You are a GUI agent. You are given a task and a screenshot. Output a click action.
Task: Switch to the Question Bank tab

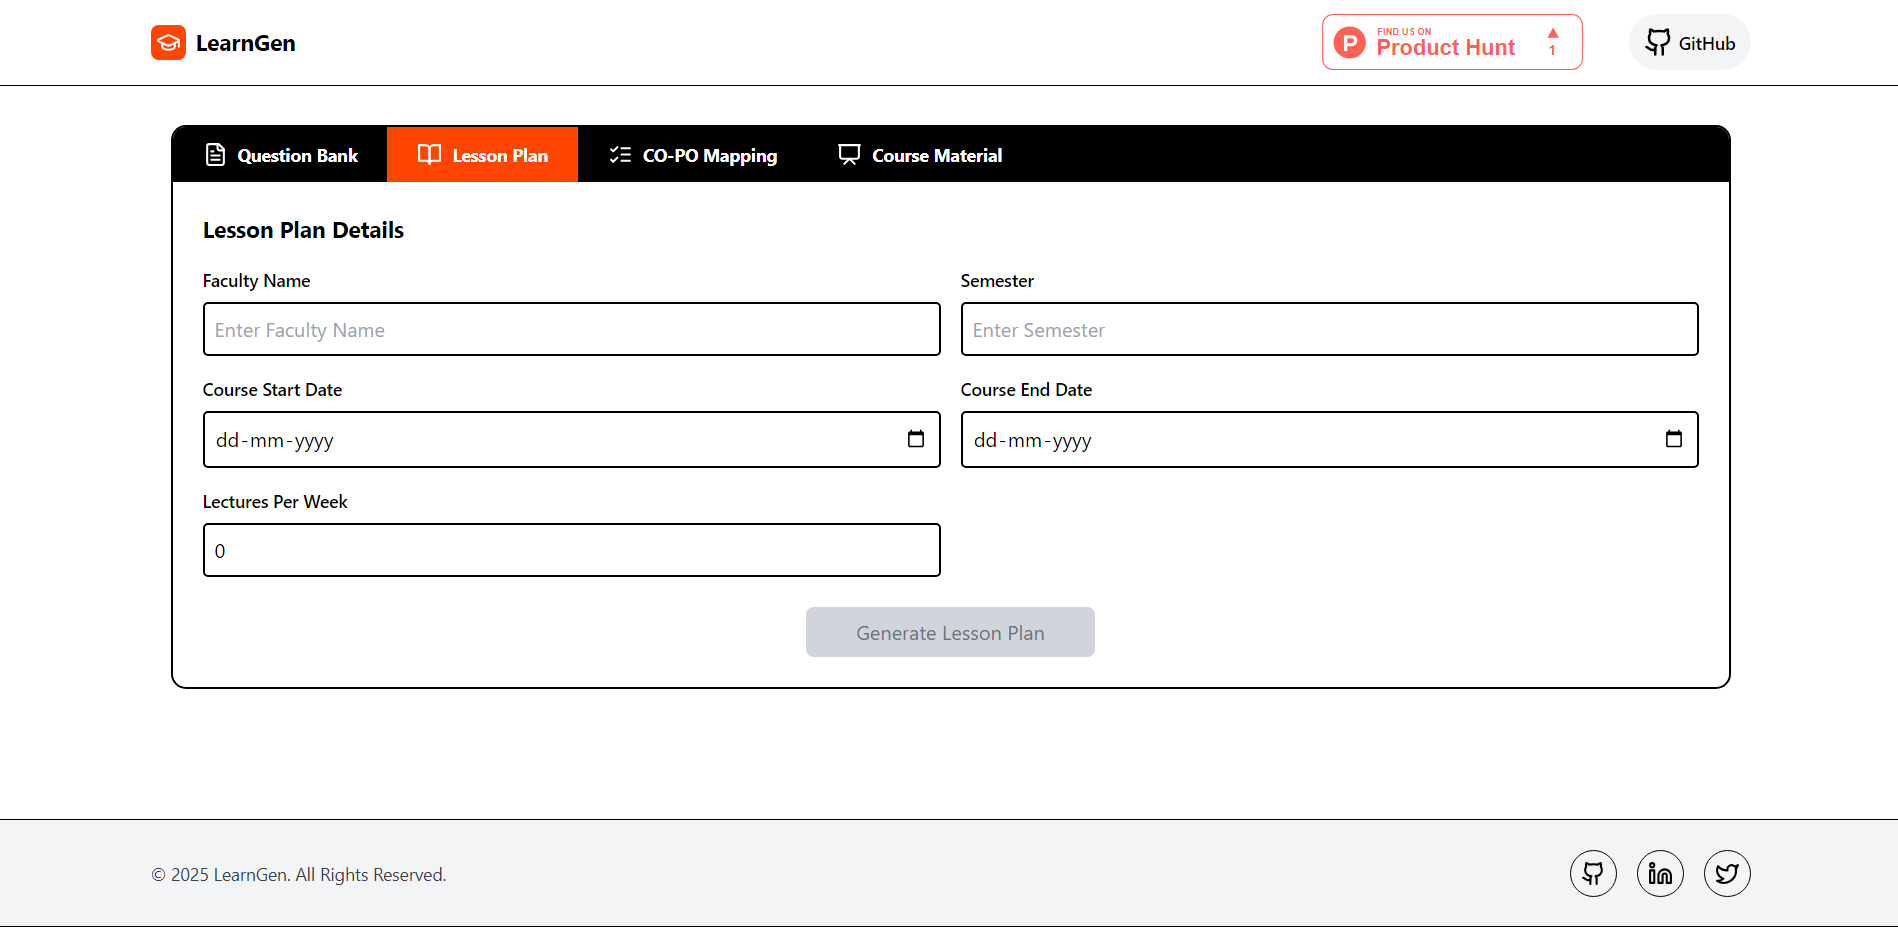[x=281, y=155]
